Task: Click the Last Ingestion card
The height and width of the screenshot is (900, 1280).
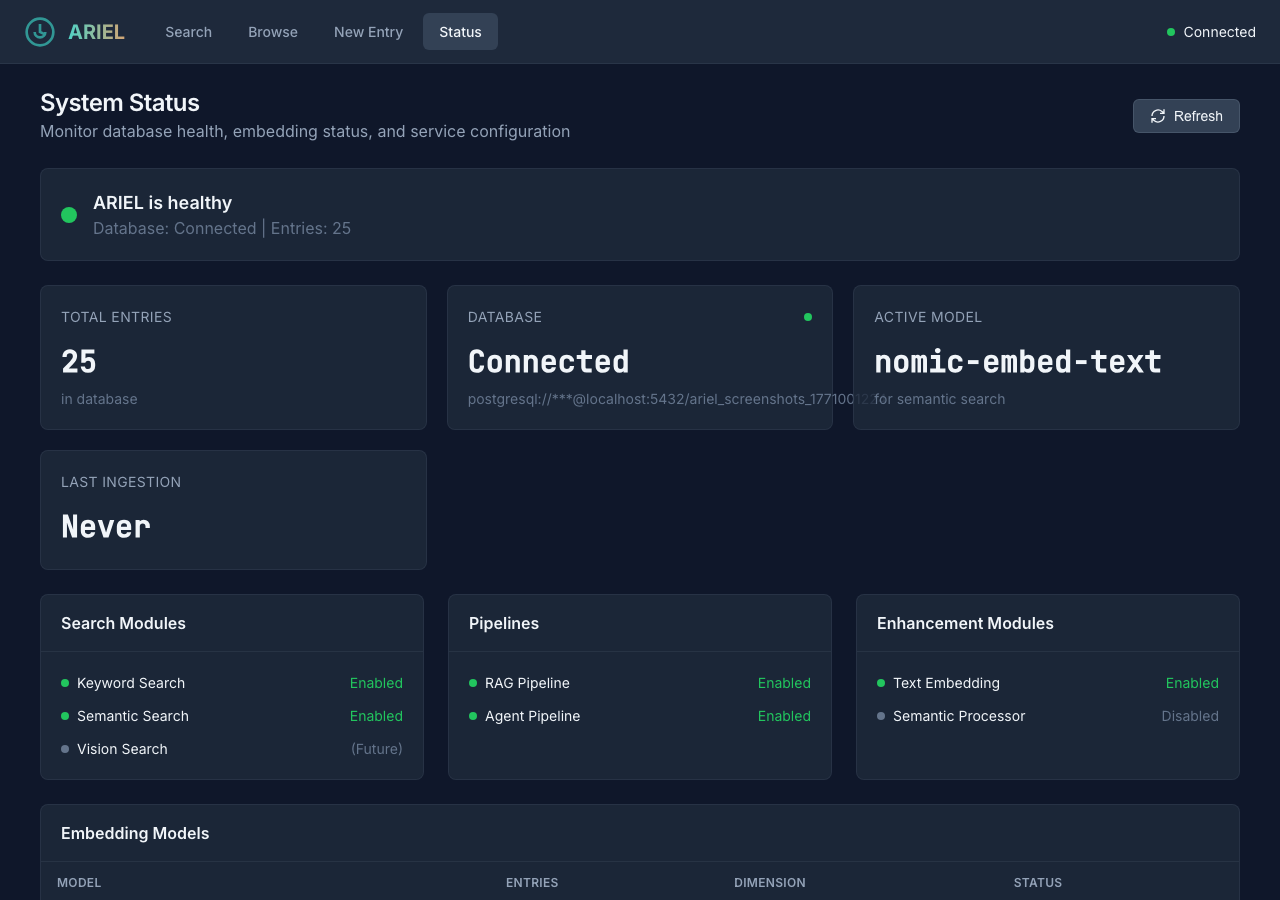Action: click(x=233, y=509)
